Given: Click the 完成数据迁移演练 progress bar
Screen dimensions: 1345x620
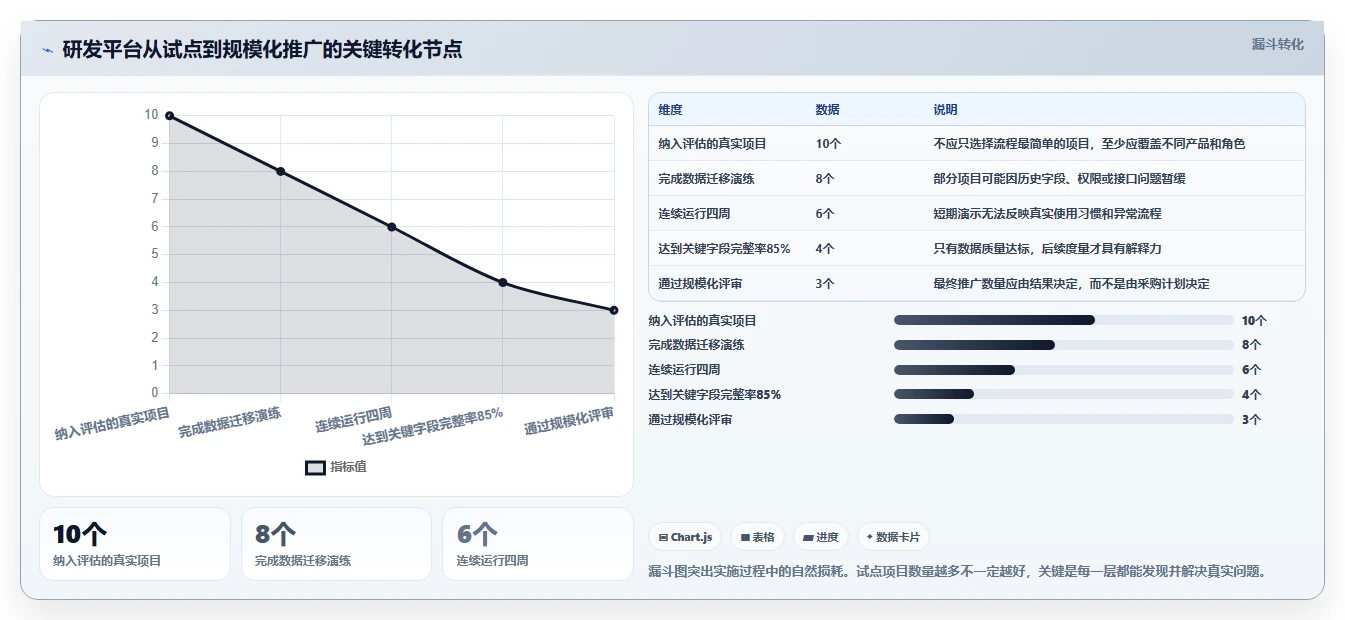Looking at the screenshot, I should click(1064, 345).
